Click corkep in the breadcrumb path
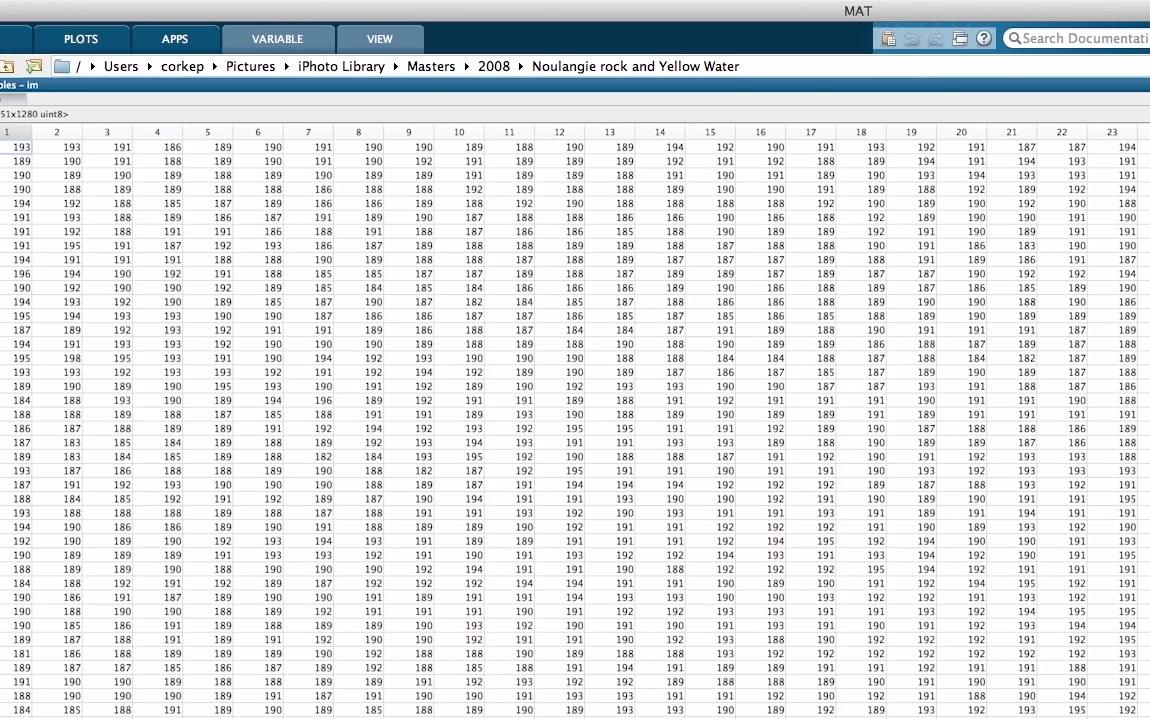The image size is (1150, 719). click(x=182, y=66)
